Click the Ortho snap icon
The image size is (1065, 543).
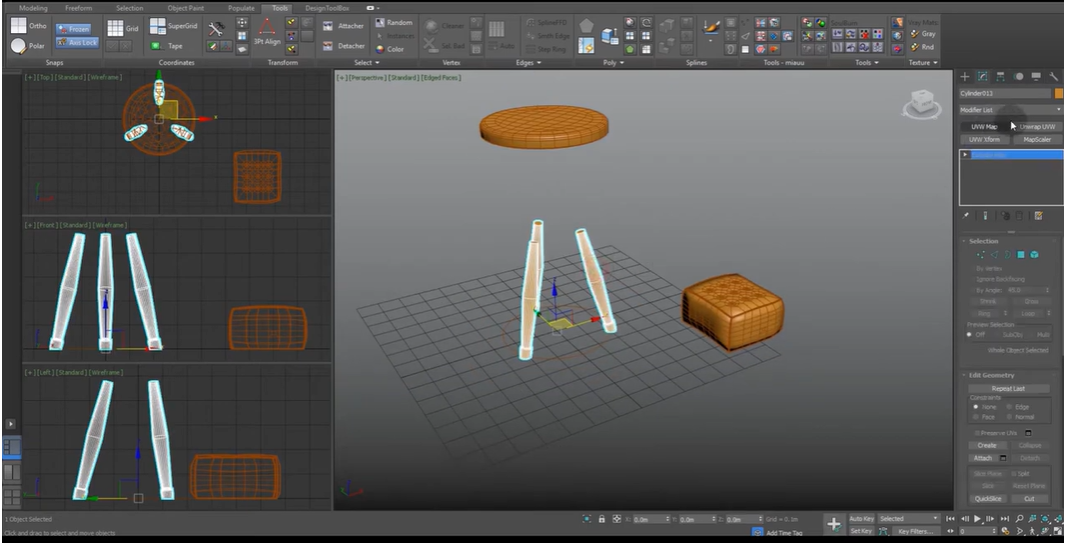click(19, 26)
